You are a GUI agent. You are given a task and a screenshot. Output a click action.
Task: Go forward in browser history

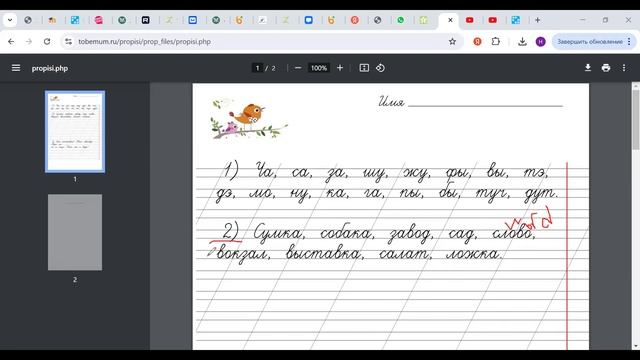coord(29,41)
